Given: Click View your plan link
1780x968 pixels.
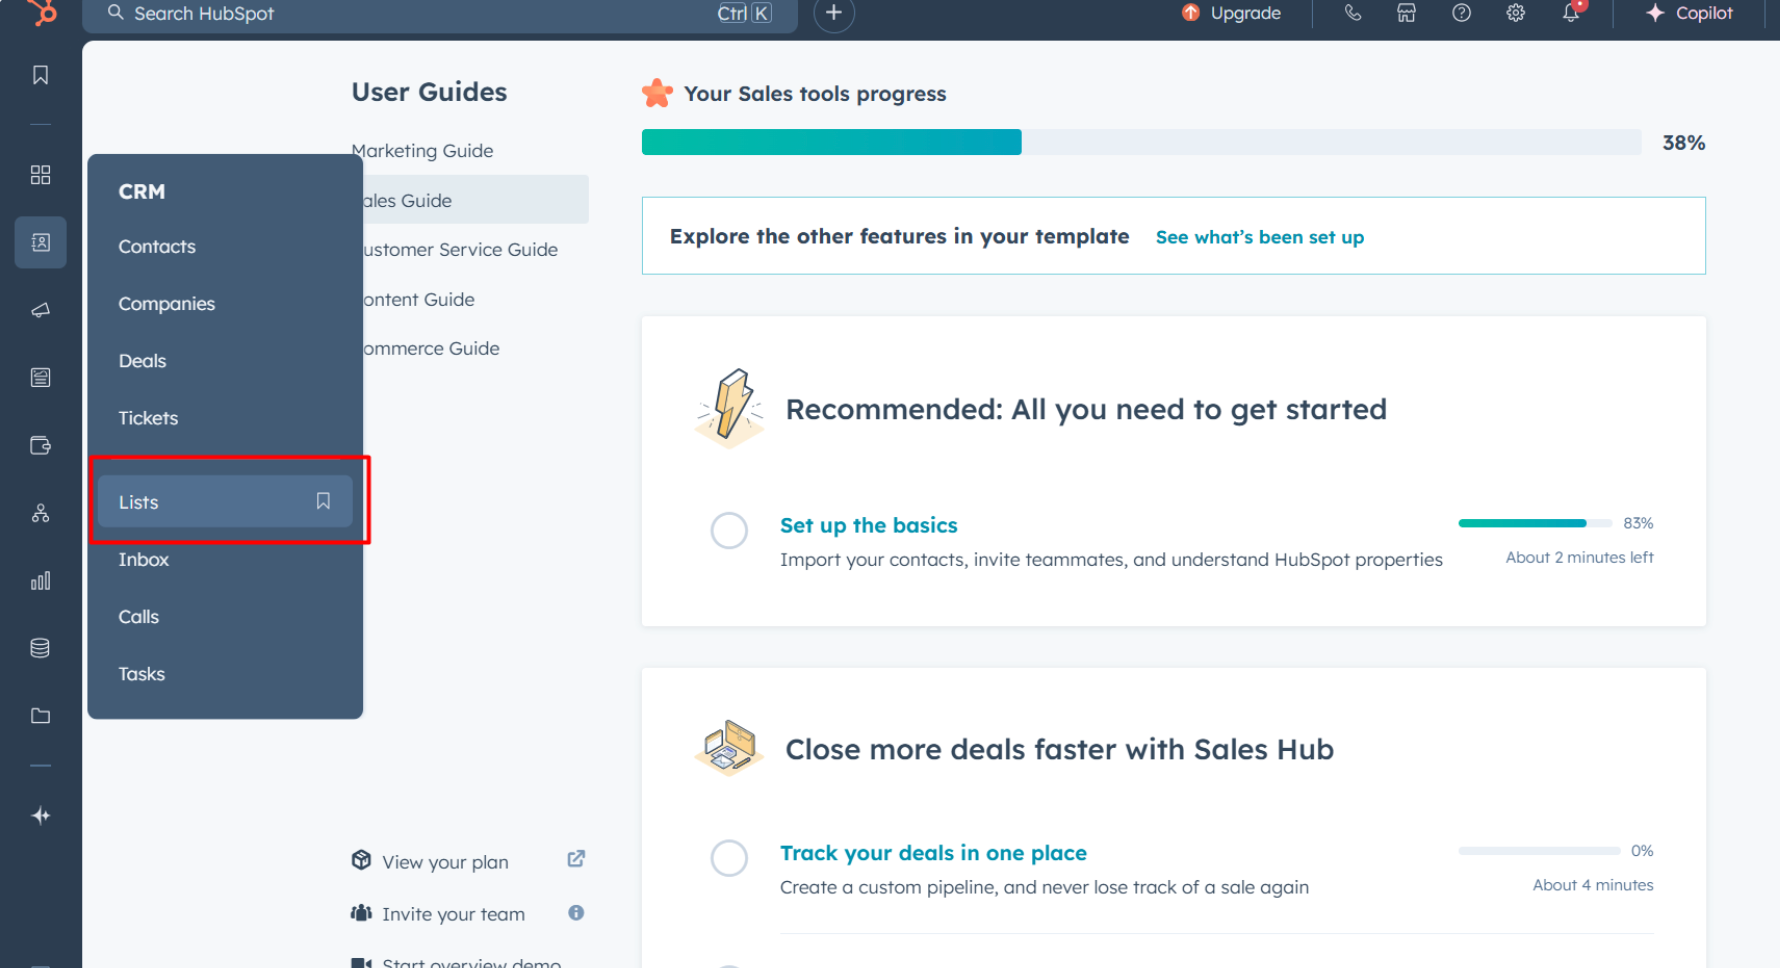Looking at the screenshot, I should coord(445,862).
